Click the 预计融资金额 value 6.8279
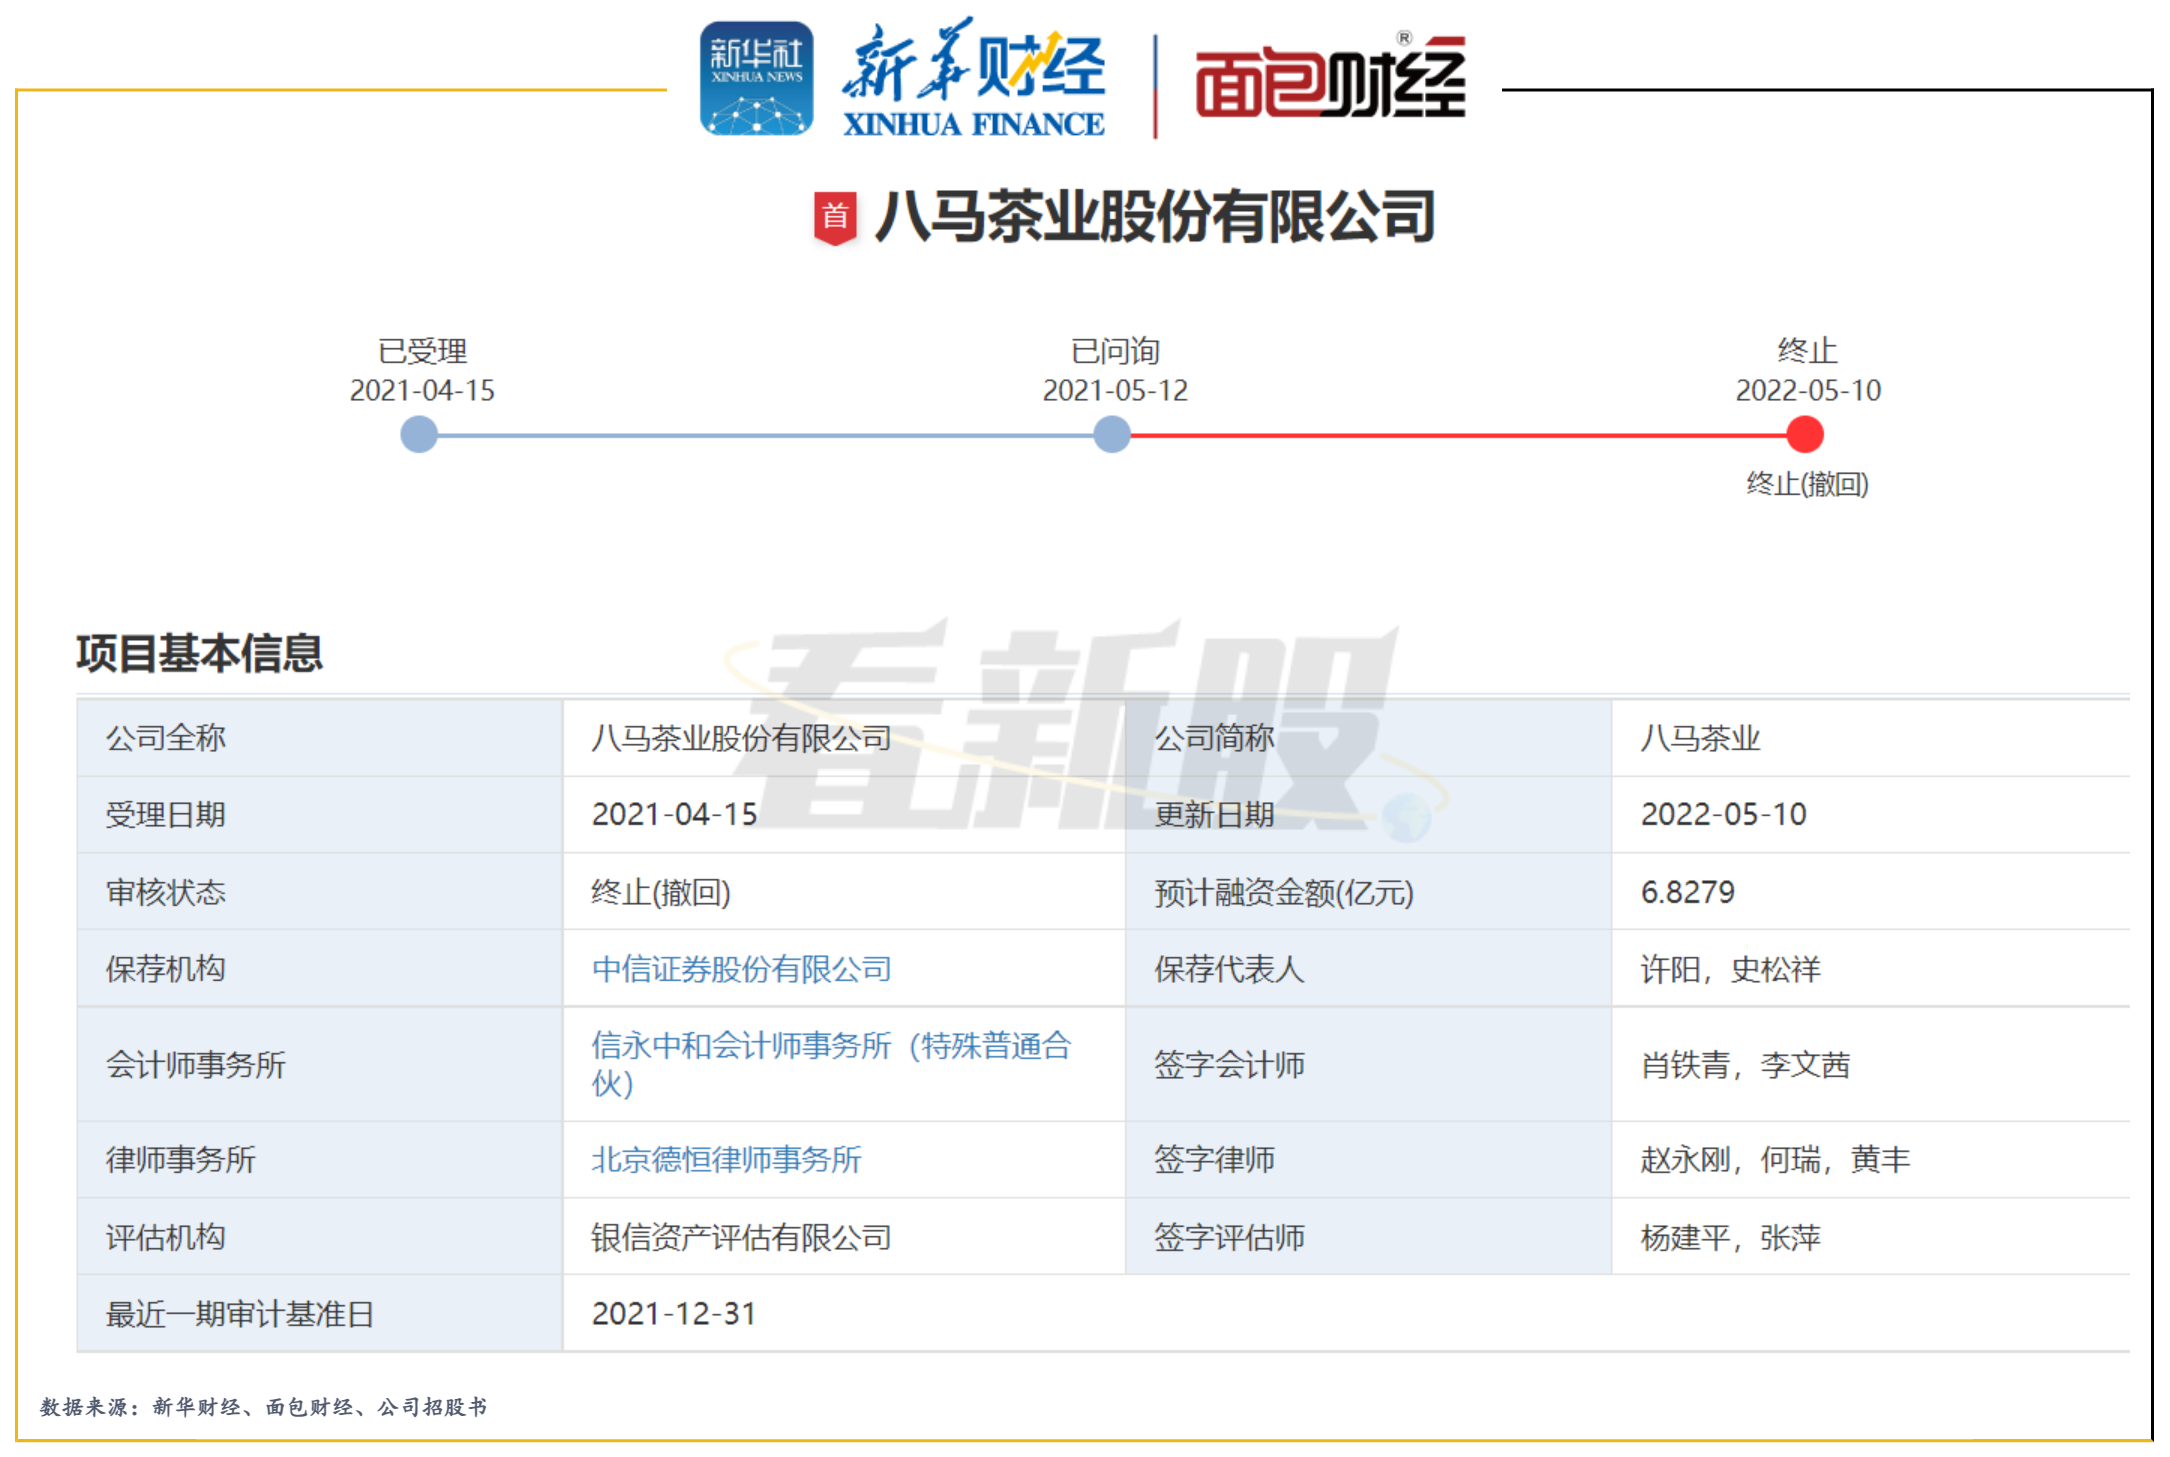Image resolution: width=2170 pixels, height=1457 pixels. click(1687, 892)
